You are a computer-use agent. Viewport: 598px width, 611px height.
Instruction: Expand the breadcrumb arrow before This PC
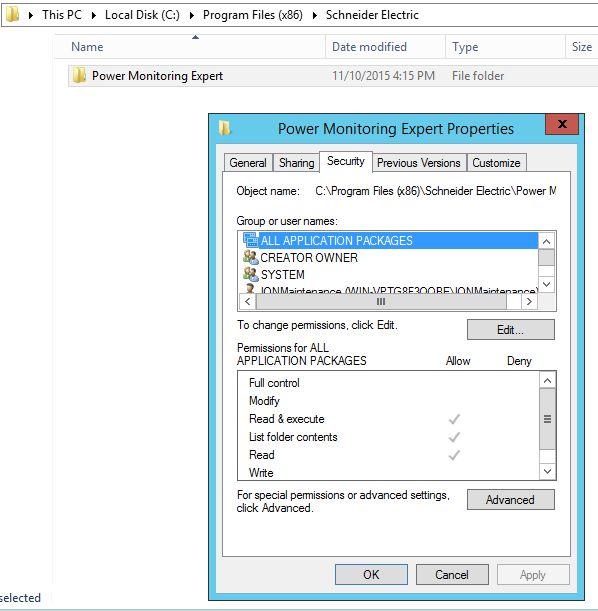pyautogui.click(x=31, y=15)
